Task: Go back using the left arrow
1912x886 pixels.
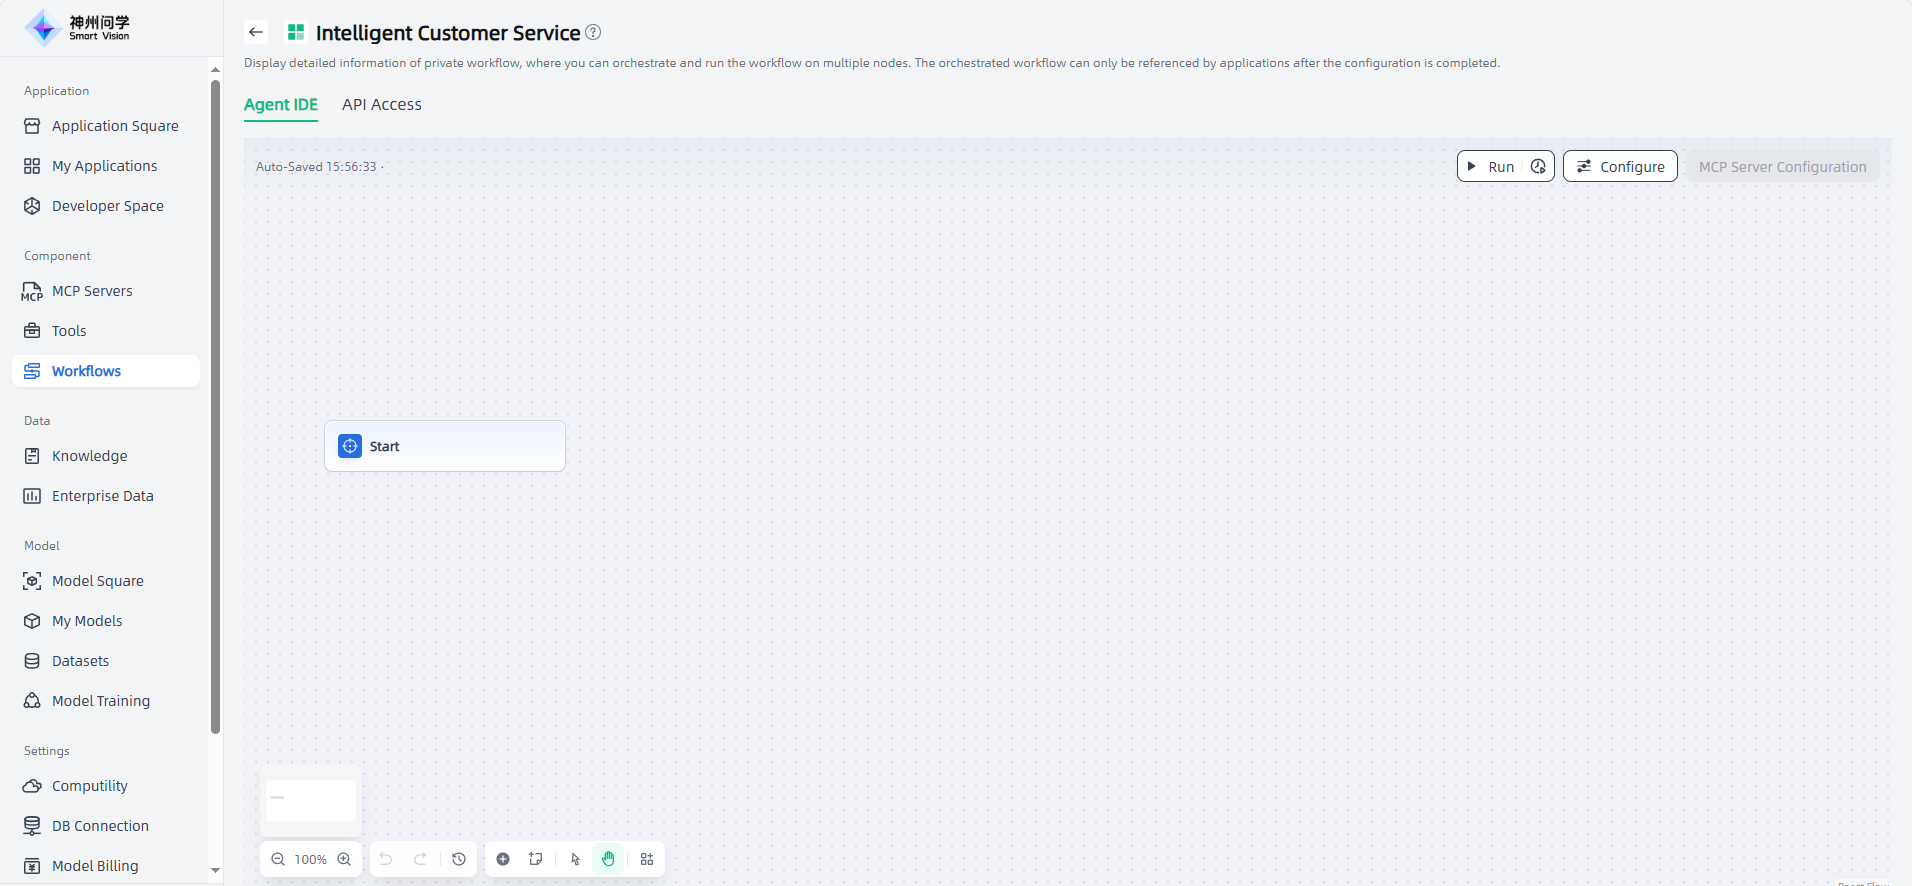Action: point(256,32)
